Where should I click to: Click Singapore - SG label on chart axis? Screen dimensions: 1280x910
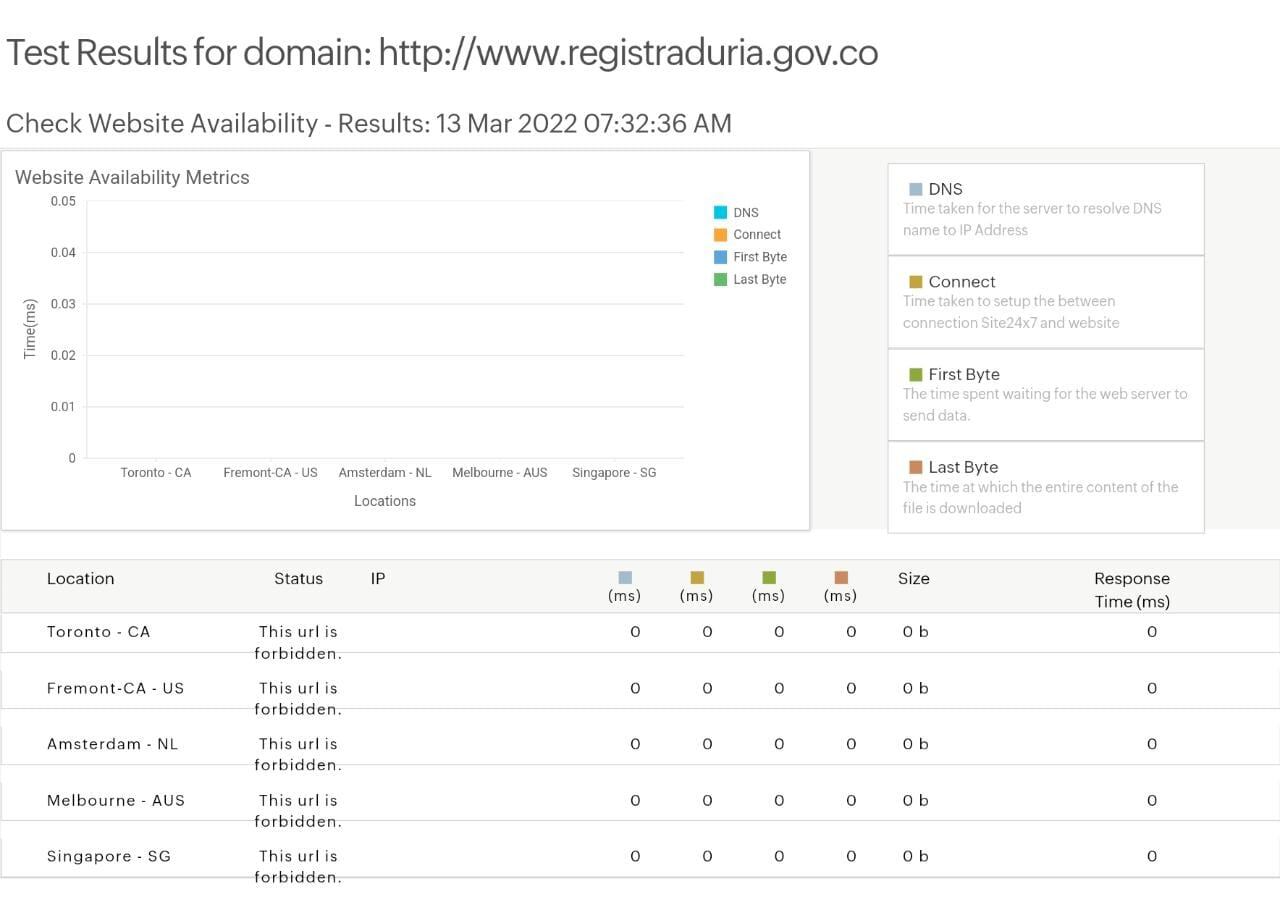pos(614,473)
